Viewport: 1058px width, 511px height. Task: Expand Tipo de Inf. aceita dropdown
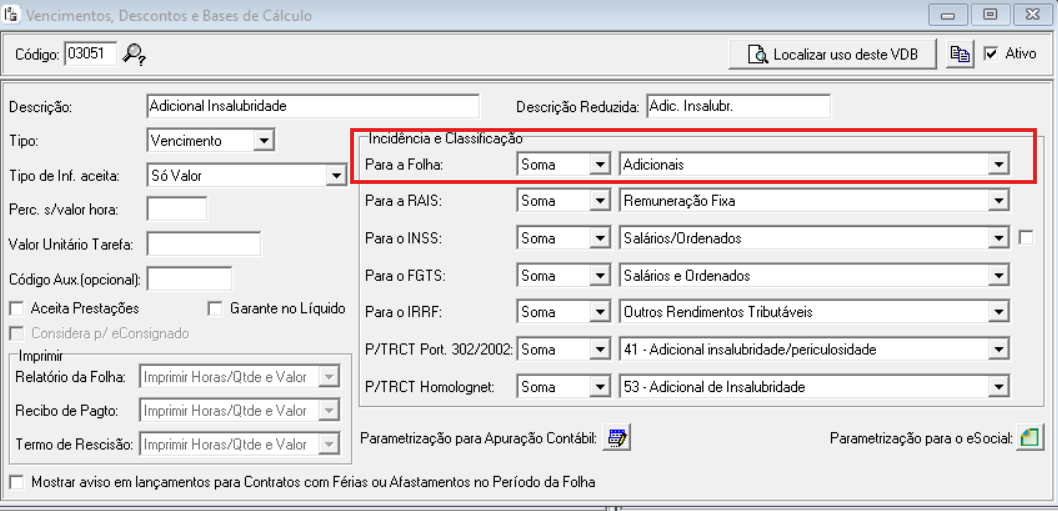pos(335,176)
